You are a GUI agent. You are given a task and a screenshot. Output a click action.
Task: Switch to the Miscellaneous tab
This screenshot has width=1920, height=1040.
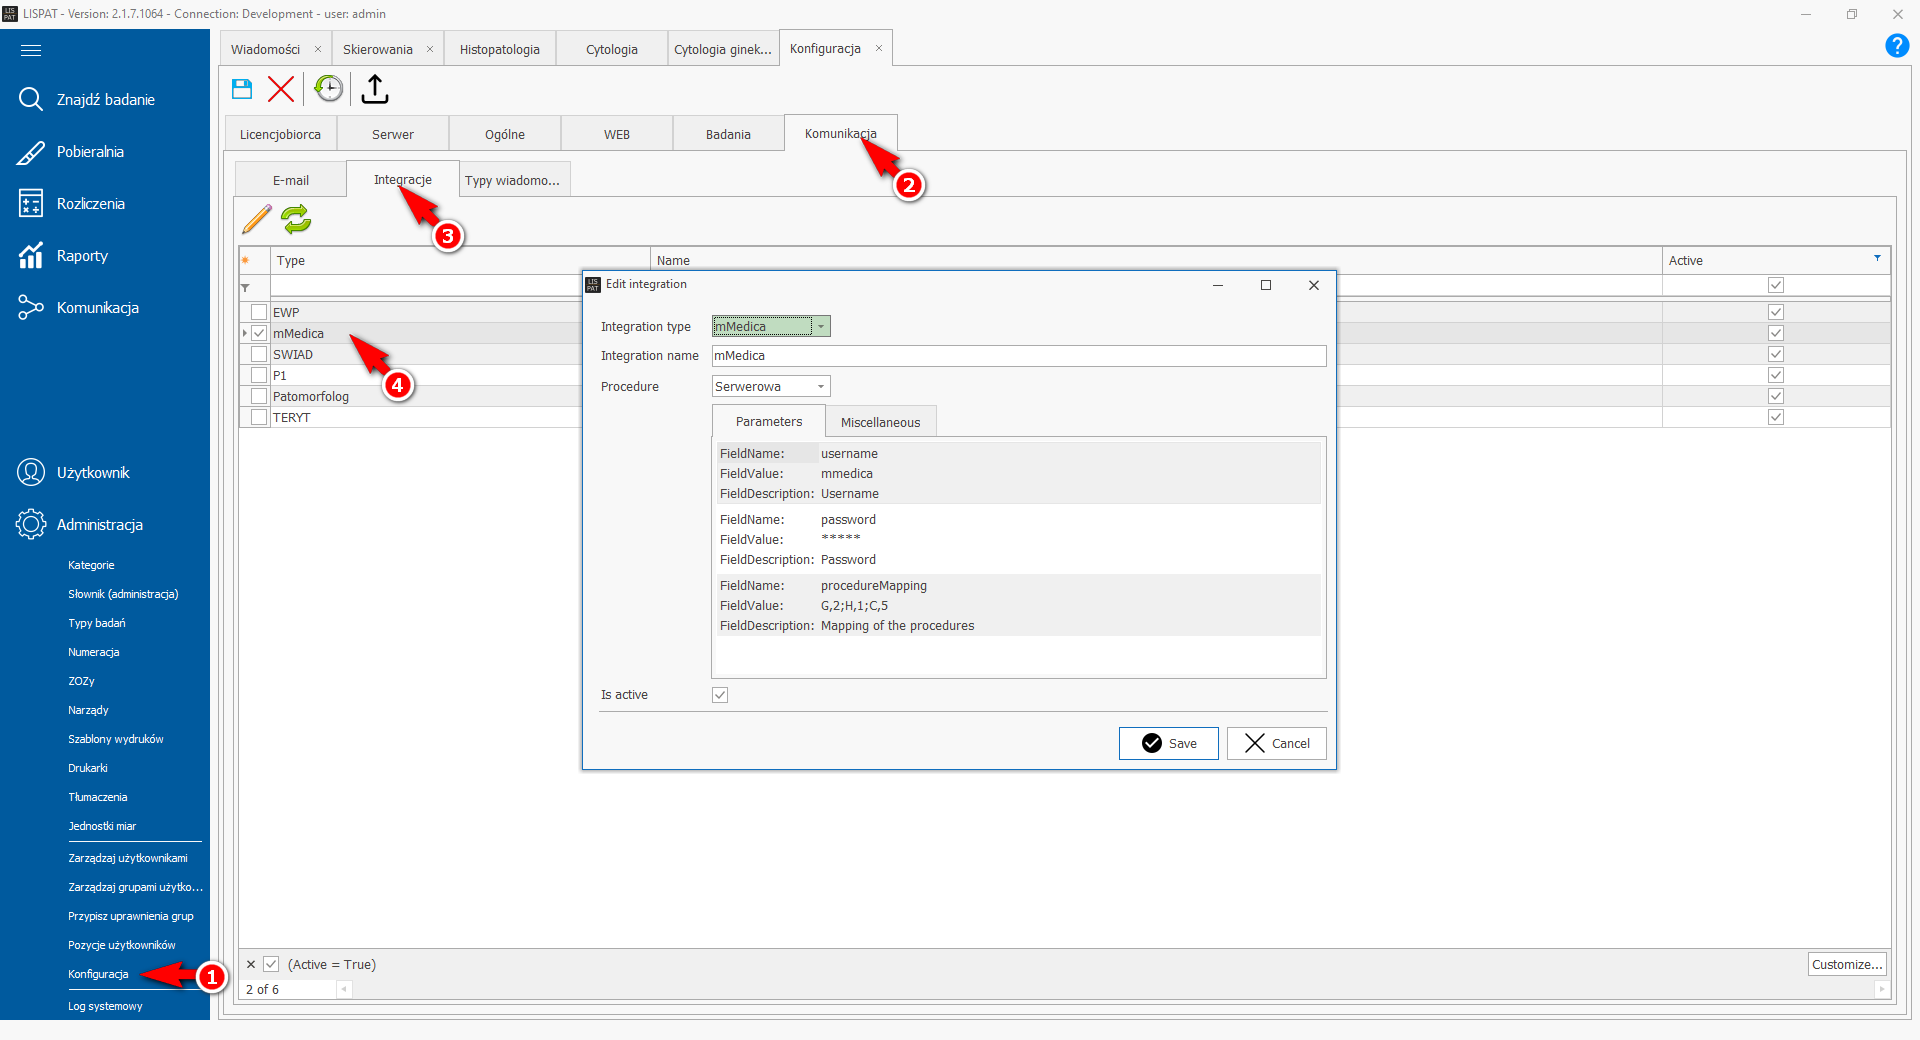pyautogui.click(x=880, y=422)
